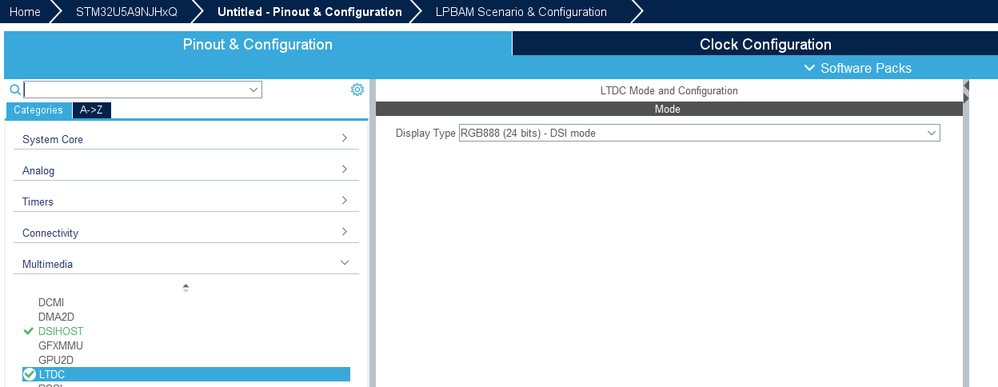Switch to the Clock Configuration tab
The width and height of the screenshot is (998, 387).
pyautogui.click(x=765, y=44)
